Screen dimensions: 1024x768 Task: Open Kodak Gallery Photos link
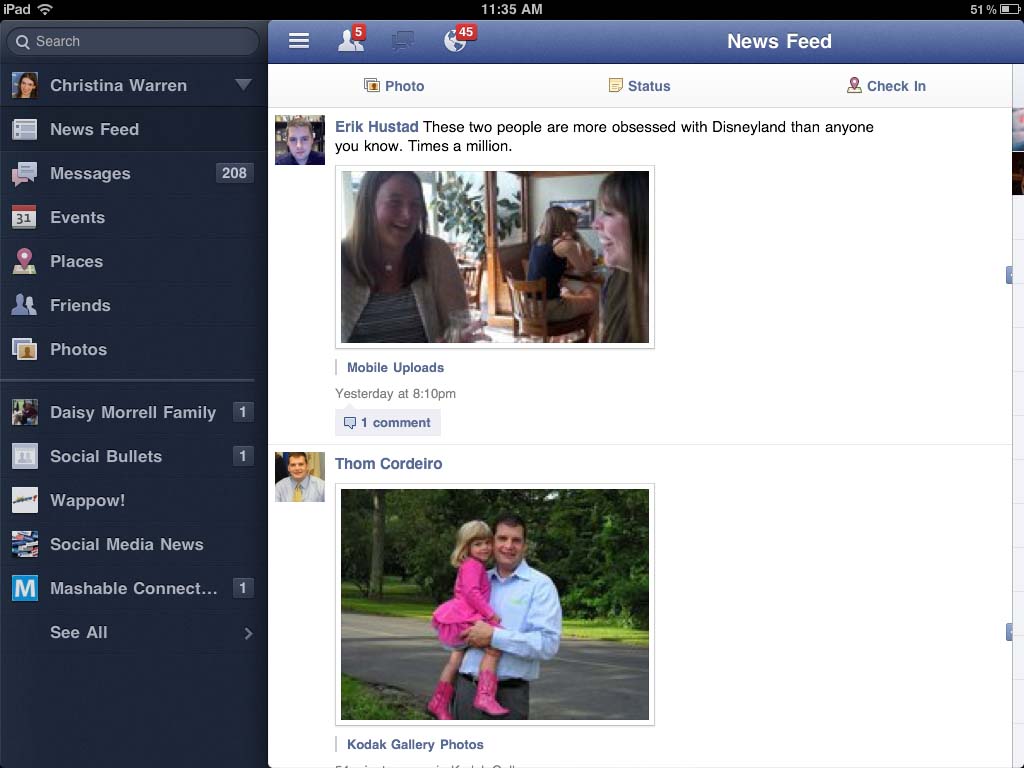(415, 744)
